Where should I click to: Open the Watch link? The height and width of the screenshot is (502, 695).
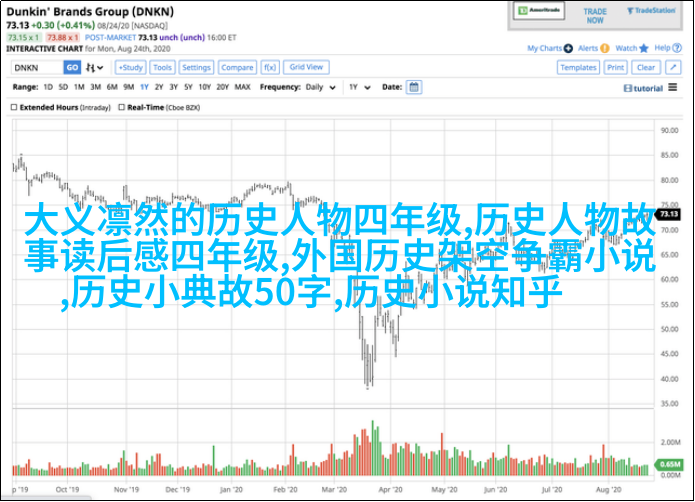(626, 48)
